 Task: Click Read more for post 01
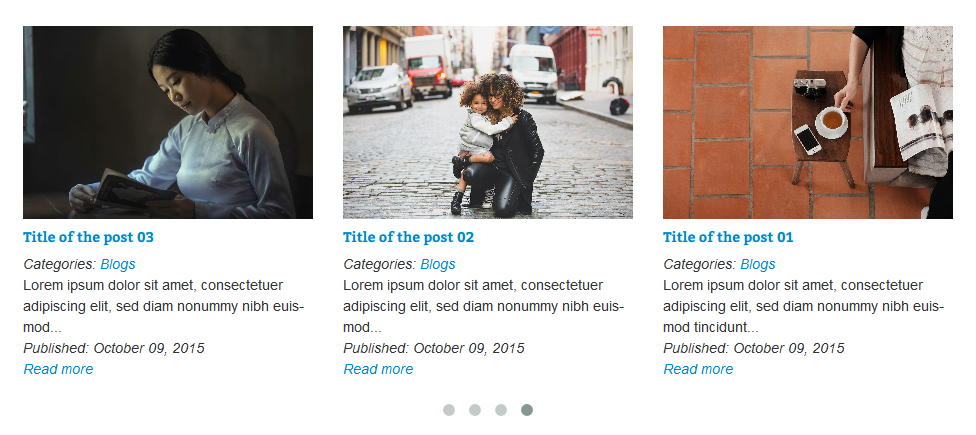pyautogui.click(x=698, y=369)
